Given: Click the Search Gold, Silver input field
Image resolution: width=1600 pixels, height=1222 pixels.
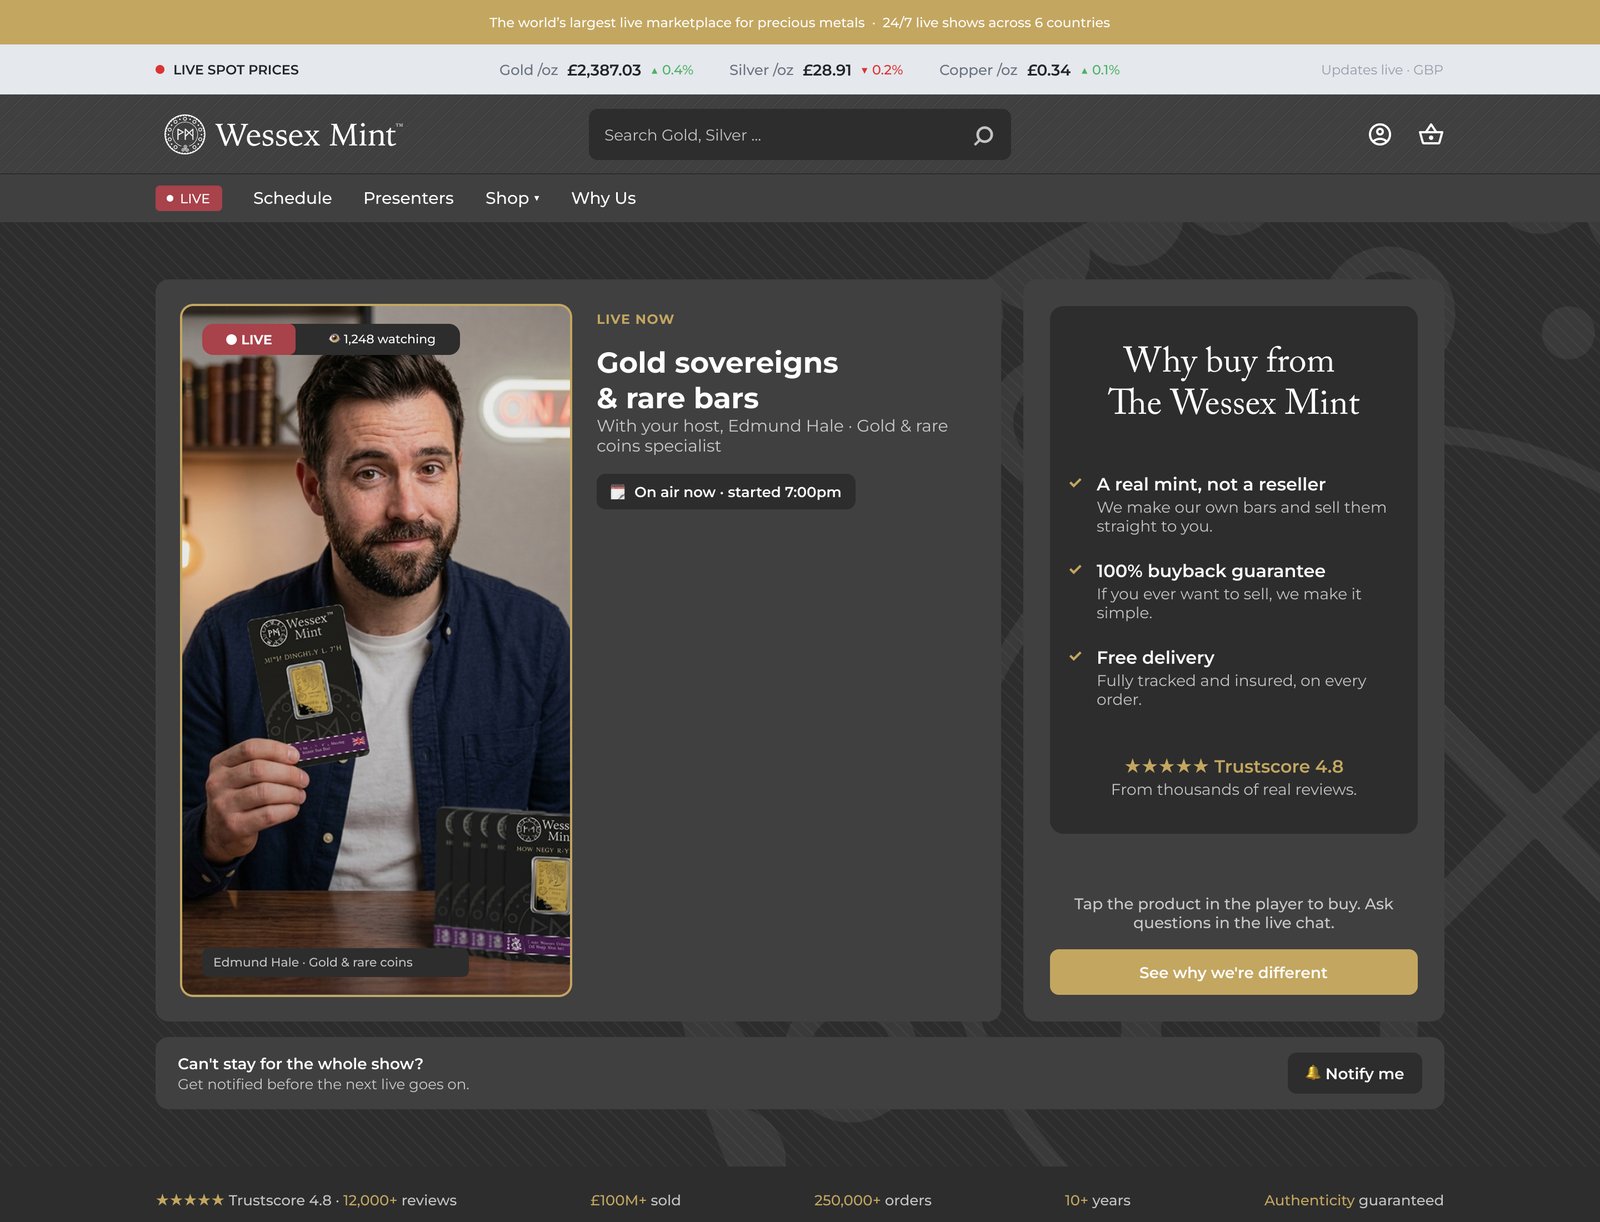Looking at the screenshot, I should (799, 135).
